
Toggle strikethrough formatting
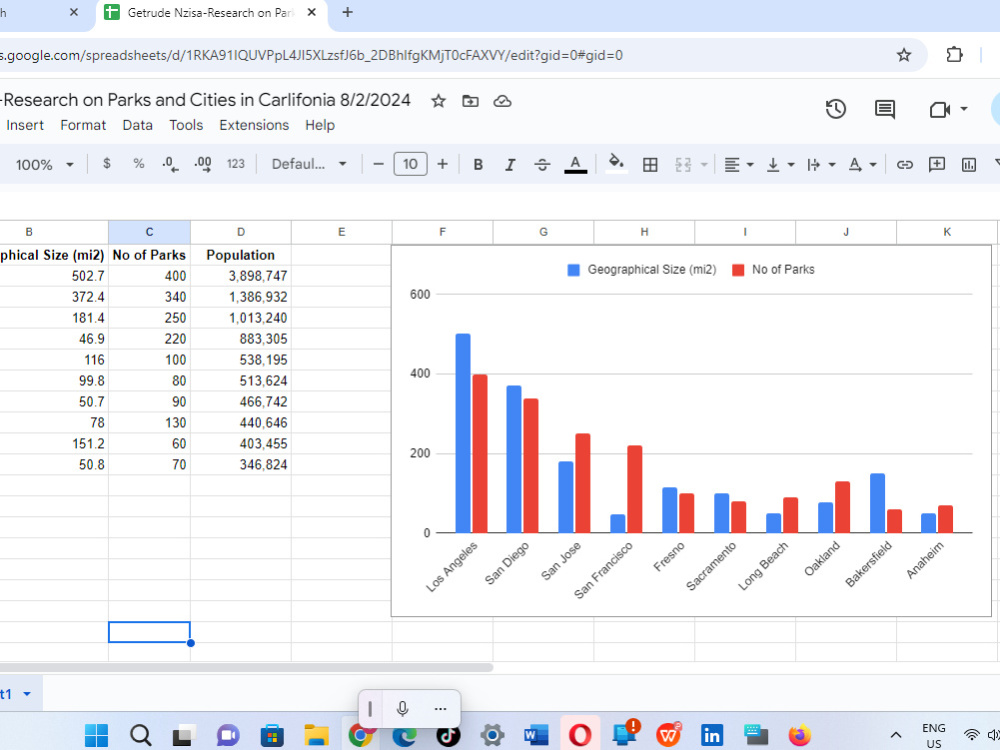click(x=542, y=165)
